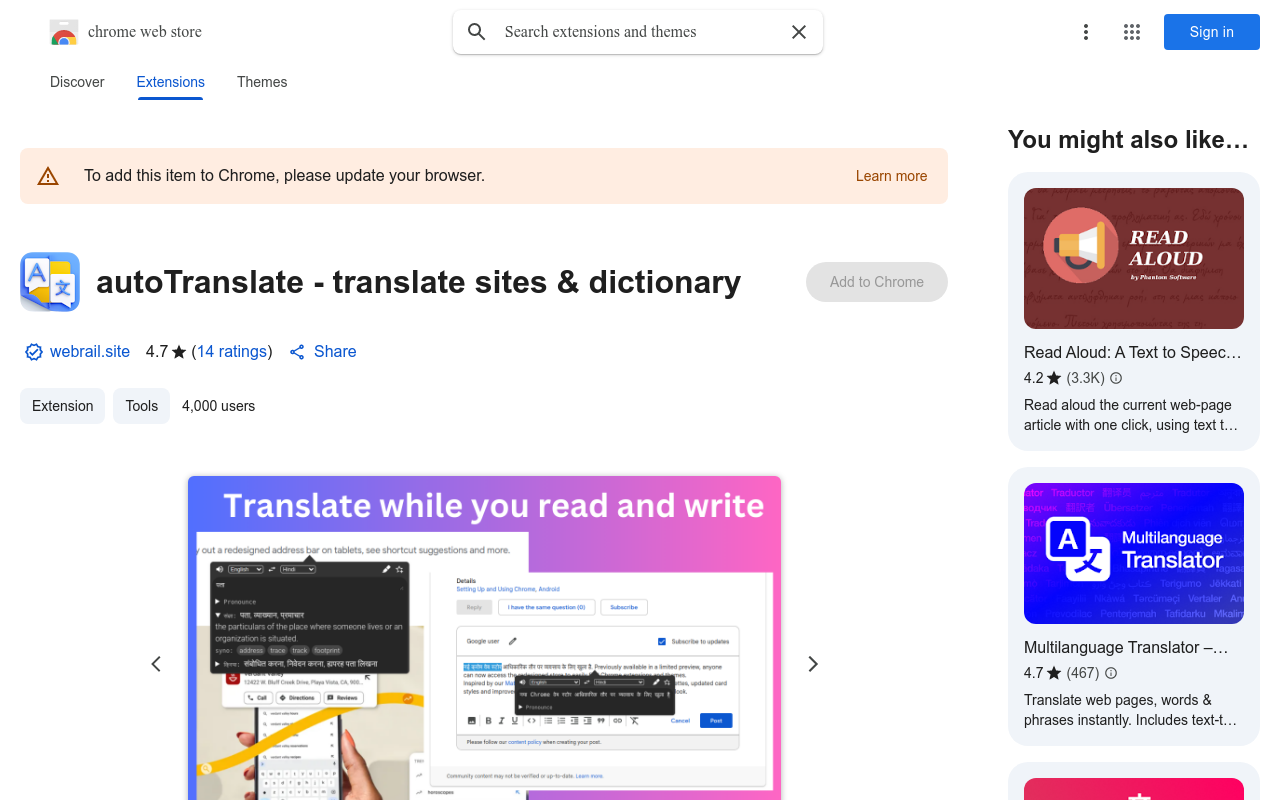Image resolution: width=1280 pixels, height=800 pixels.
Task: Click the update your browser warning text
Action: 284,176
